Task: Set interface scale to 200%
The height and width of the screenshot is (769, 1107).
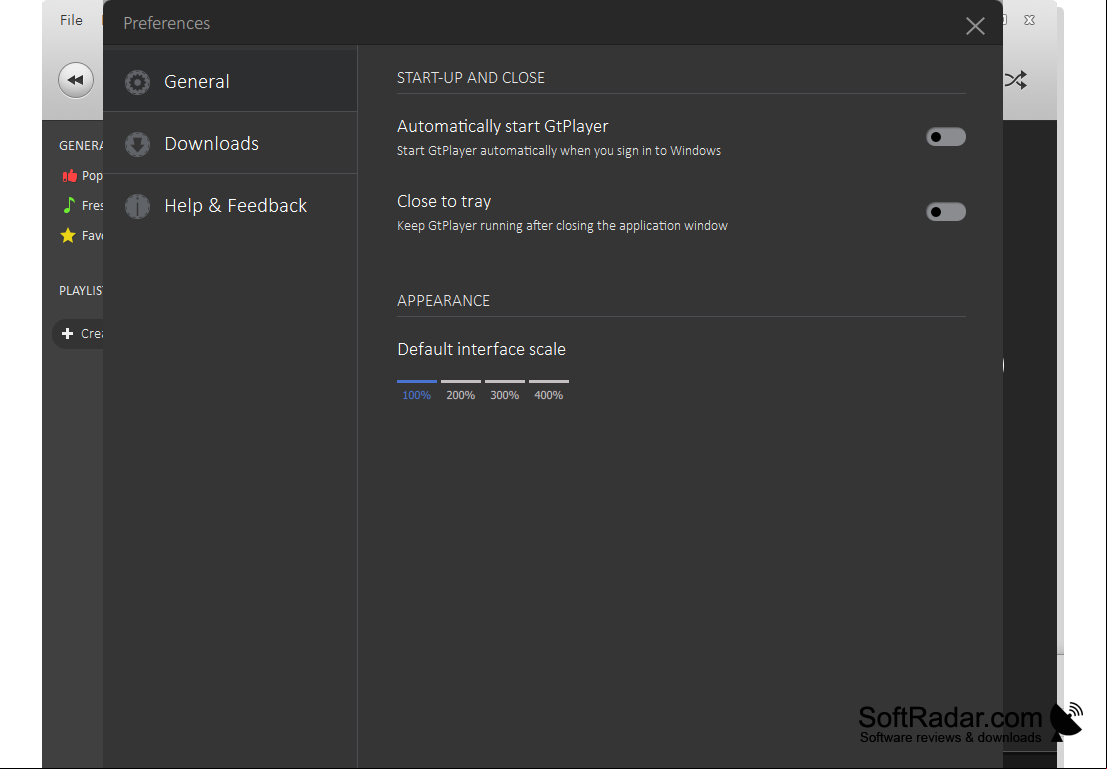Action: click(460, 391)
